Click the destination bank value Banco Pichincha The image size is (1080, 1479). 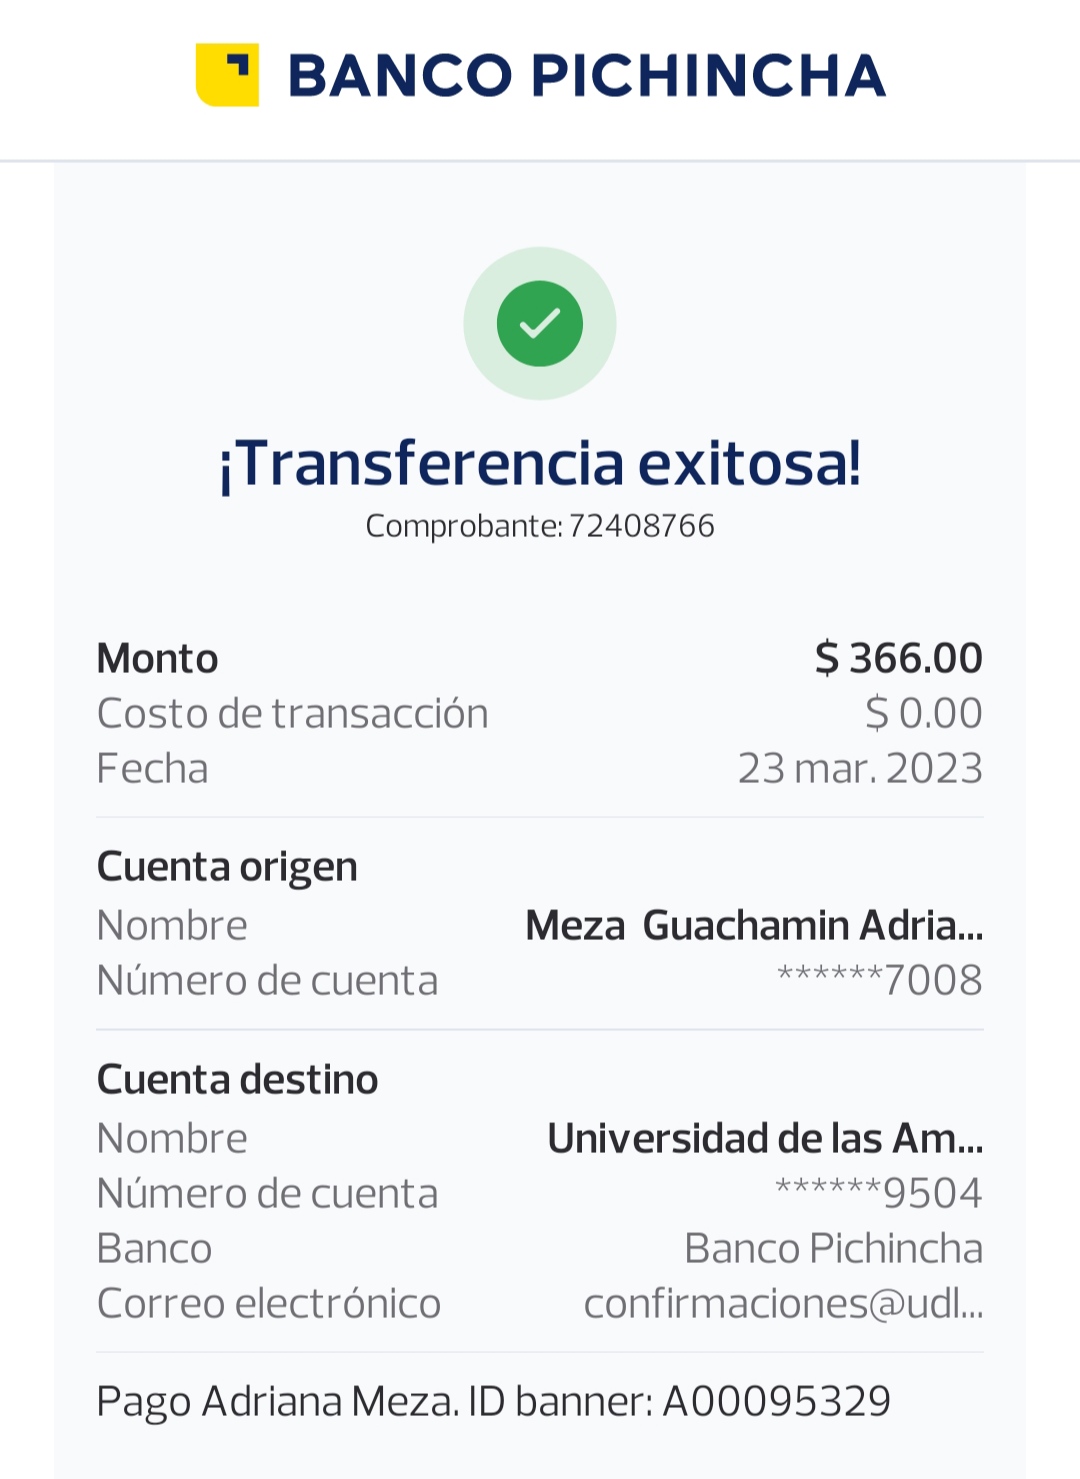(833, 1249)
